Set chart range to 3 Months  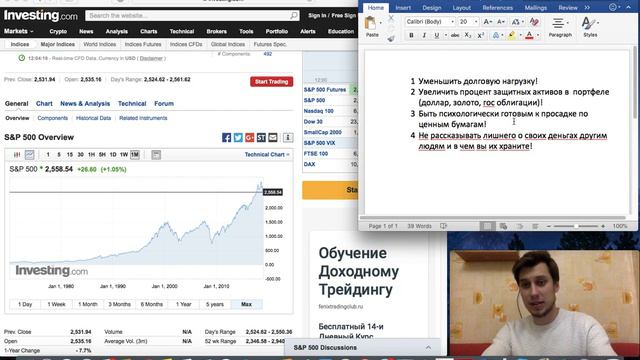click(x=120, y=304)
